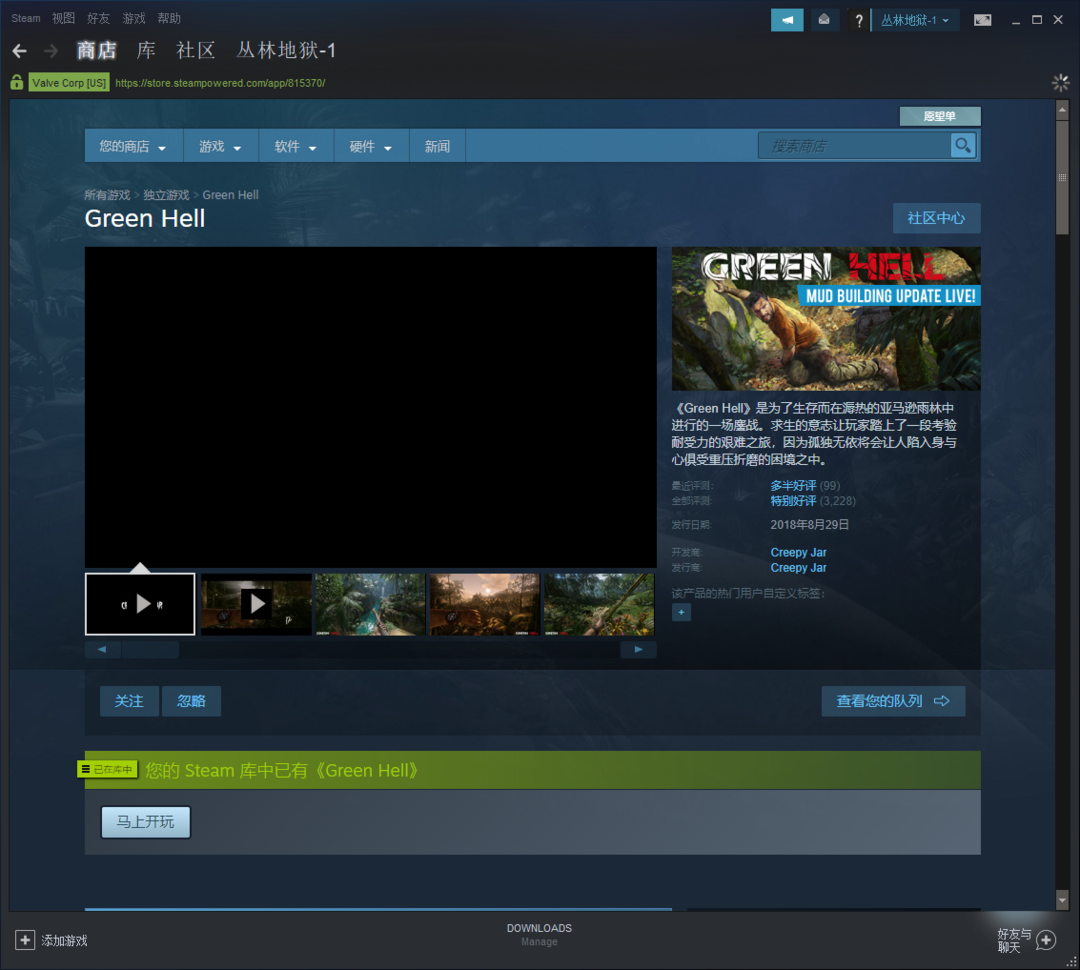Image resolution: width=1080 pixels, height=970 pixels.
Task: Open the 视图 menu
Action: (x=63, y=18)
